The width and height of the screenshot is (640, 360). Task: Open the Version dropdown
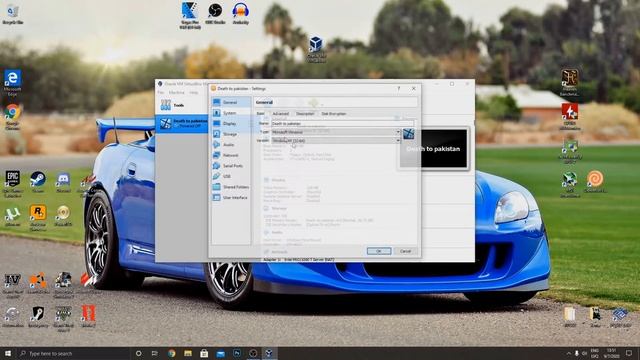[x=336, y=140]
